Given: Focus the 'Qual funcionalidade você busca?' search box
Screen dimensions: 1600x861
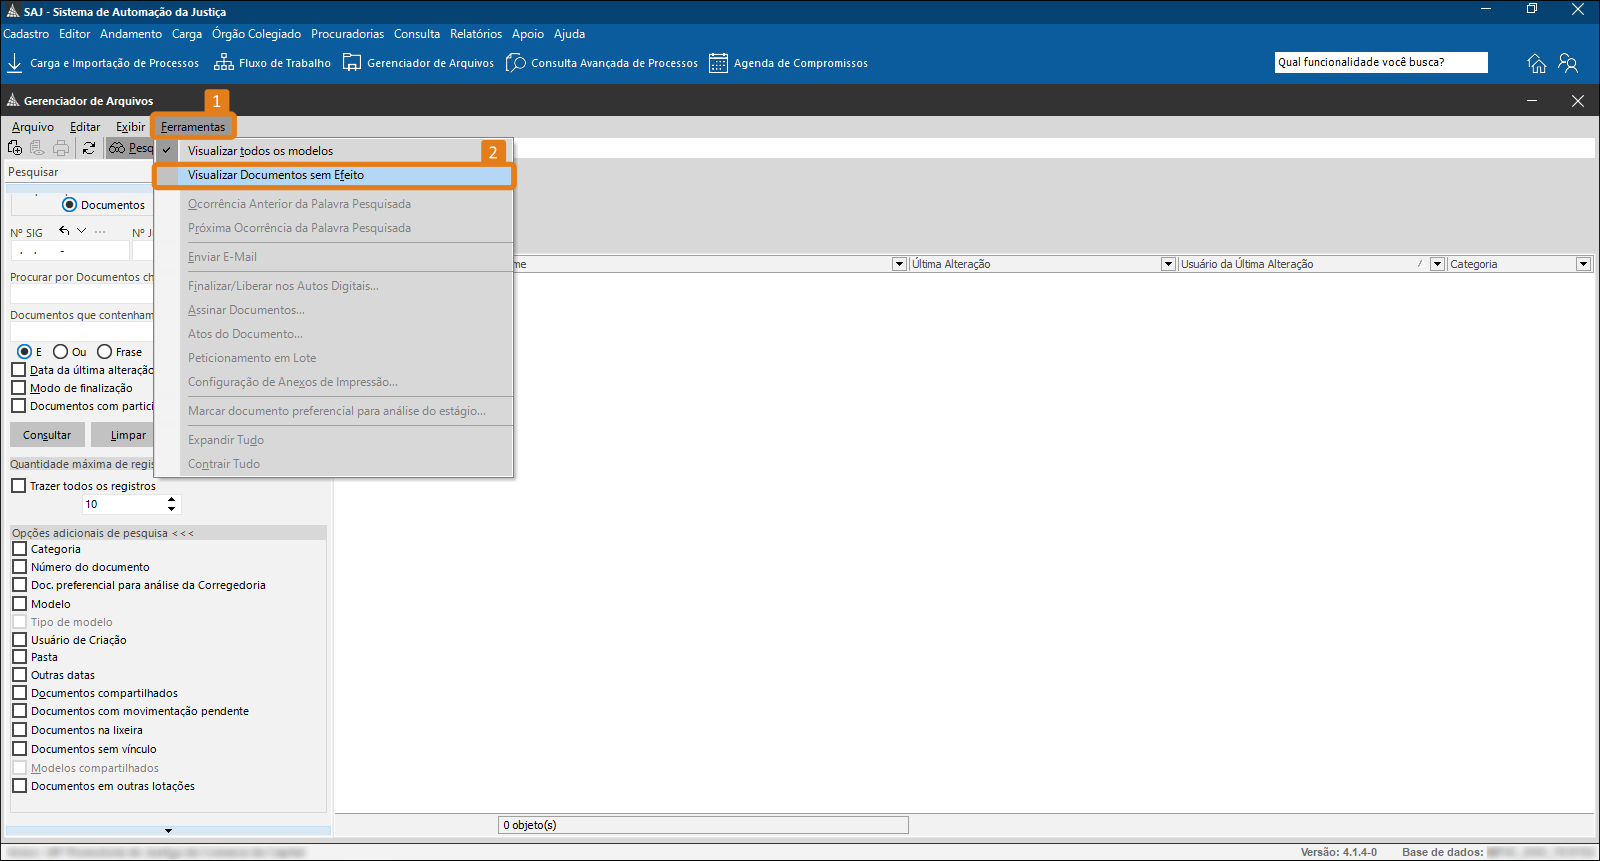Looking at the screenshot, I should tap(1381, 62).
